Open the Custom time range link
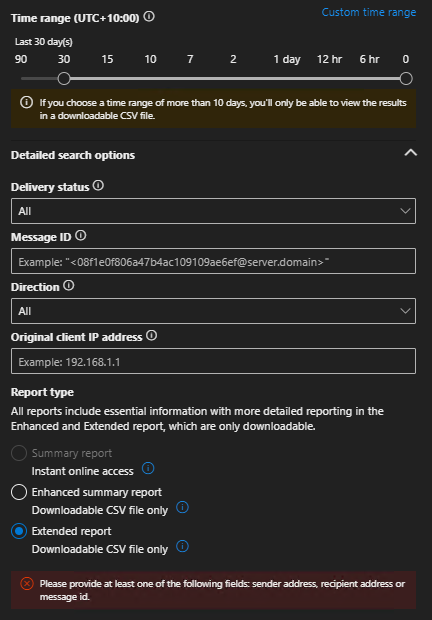432x620 pixels. 369,12
